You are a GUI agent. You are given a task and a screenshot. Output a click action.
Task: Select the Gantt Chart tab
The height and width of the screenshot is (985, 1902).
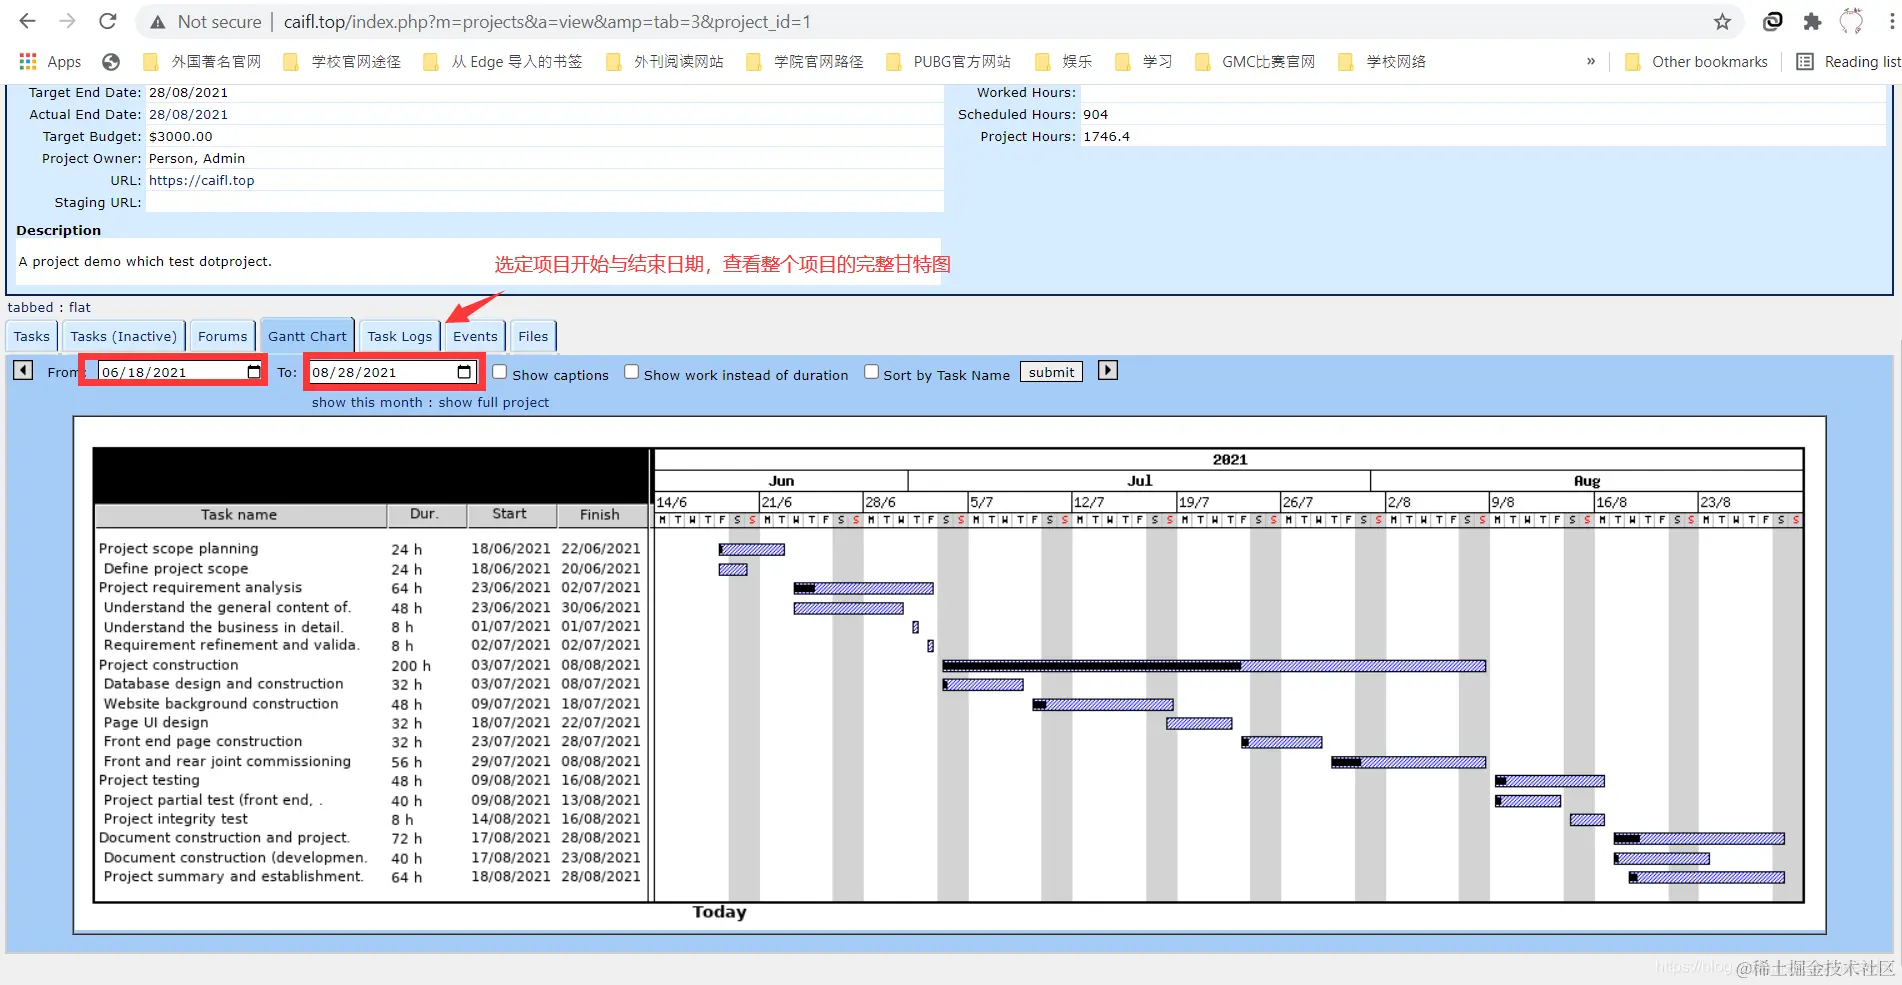[x=307, y=337]
